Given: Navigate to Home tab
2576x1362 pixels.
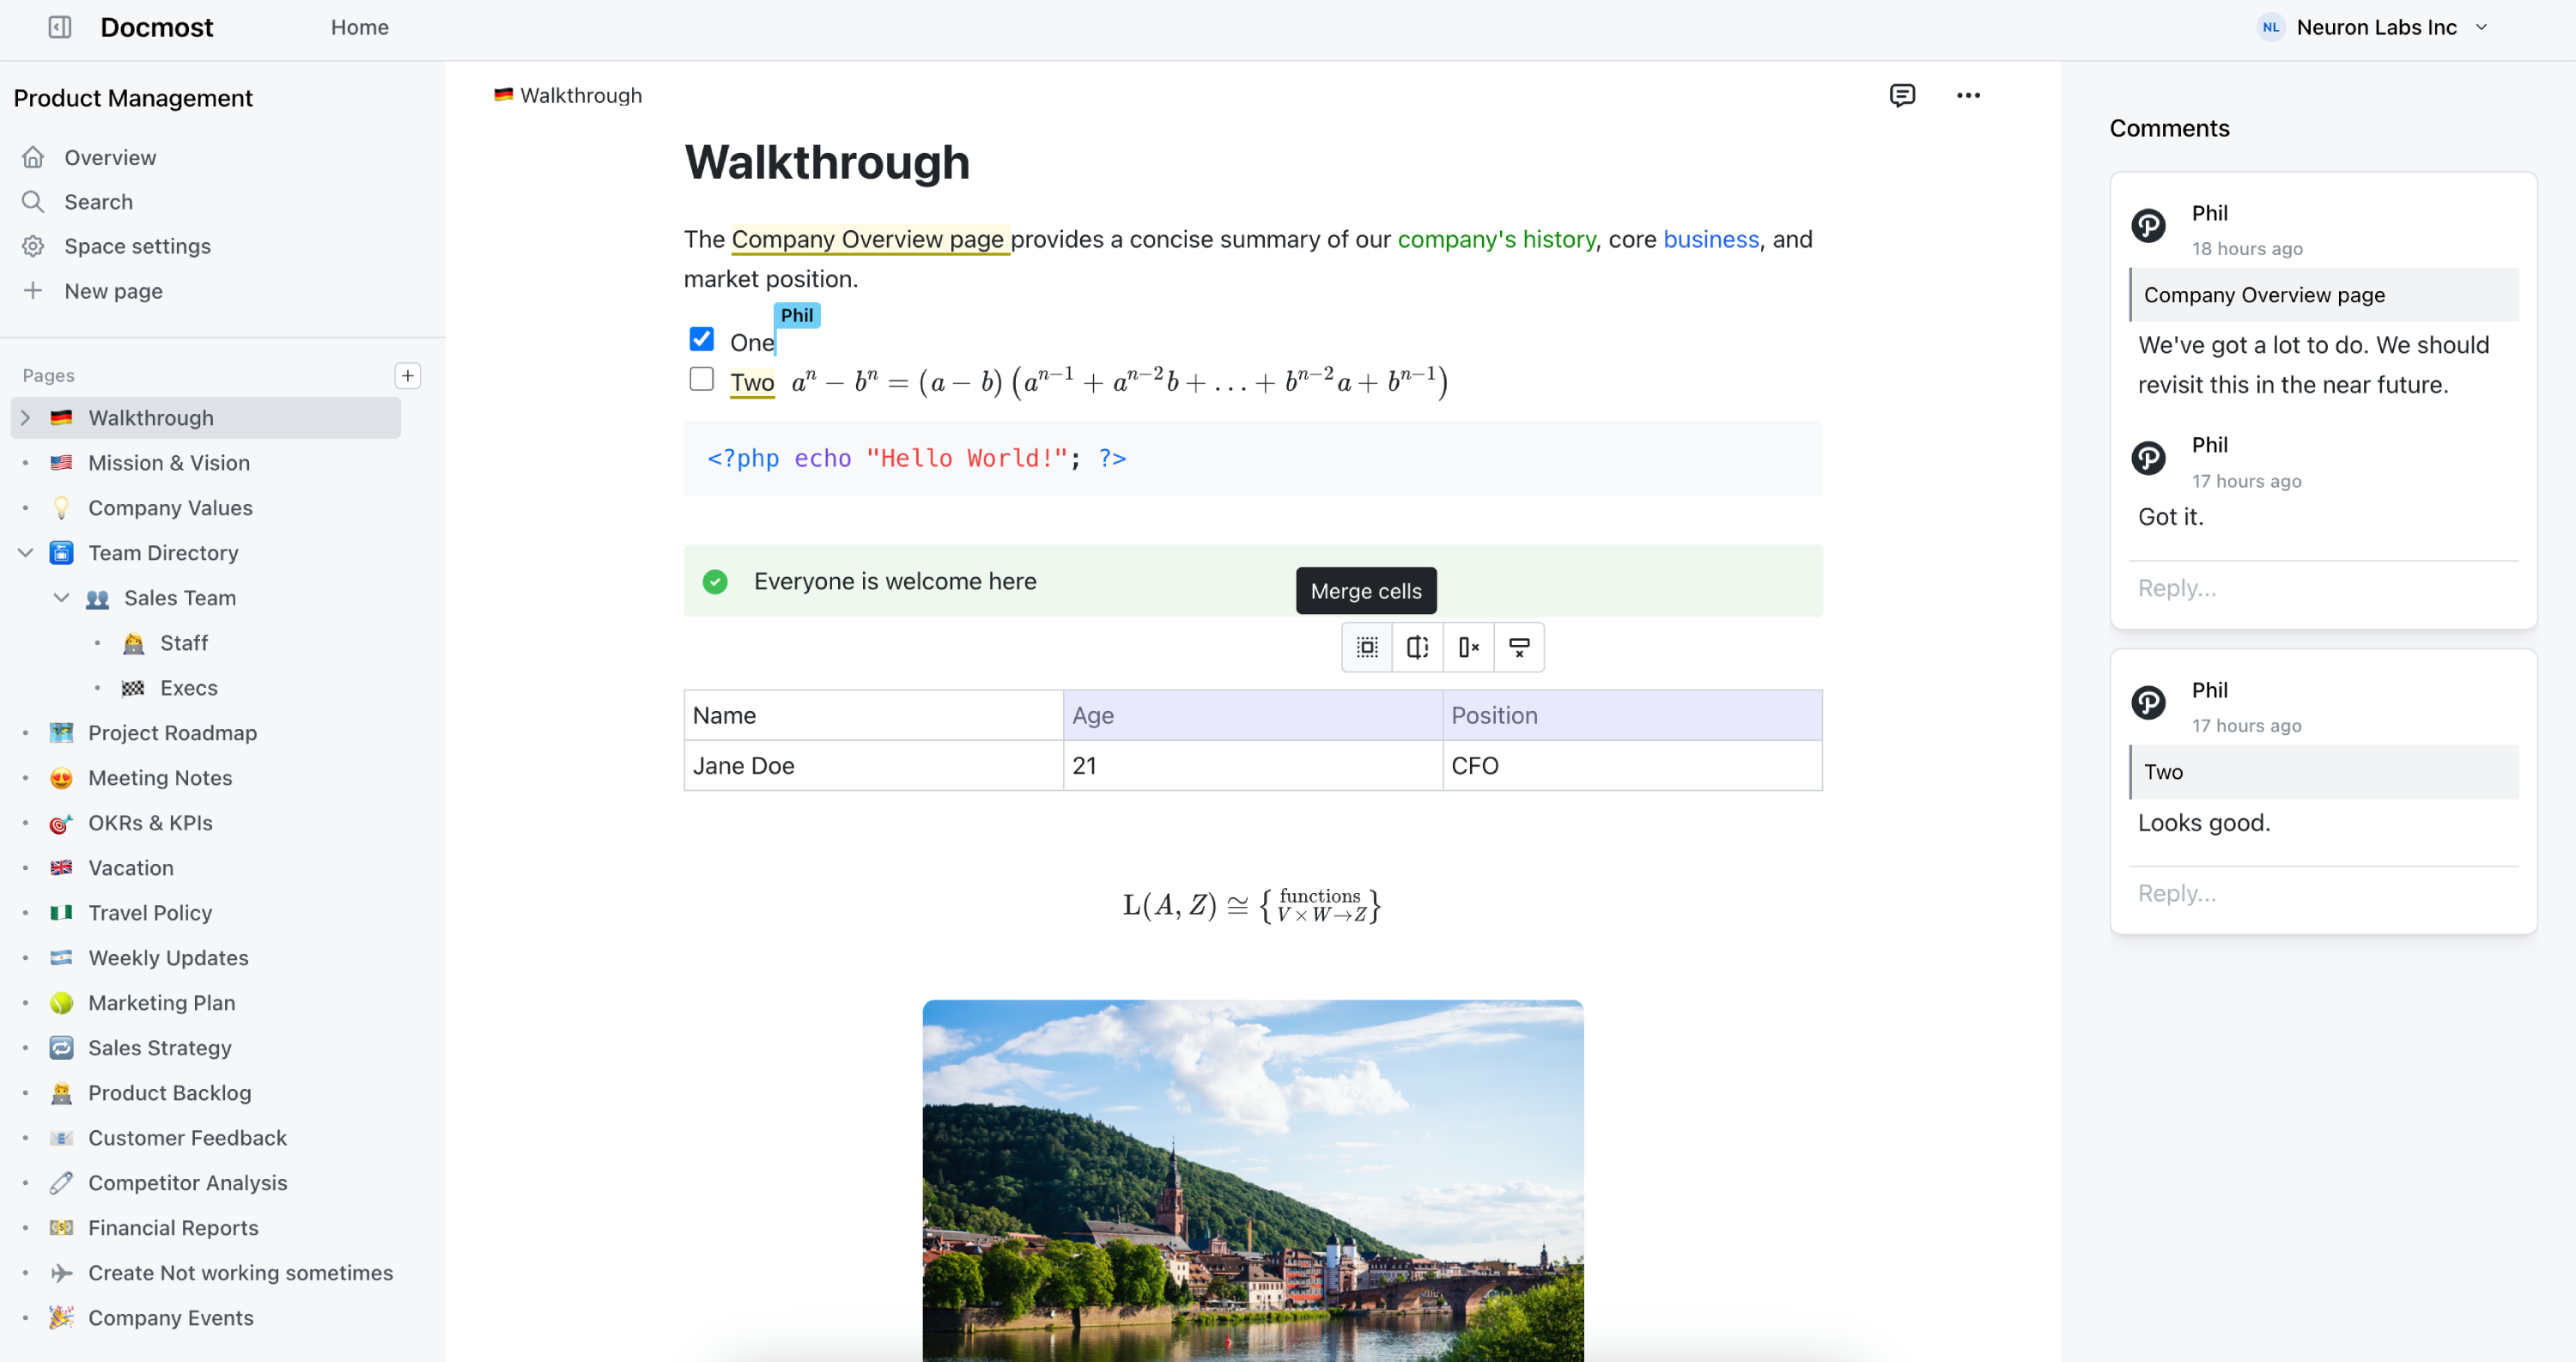Looking at the screenshot, I should [360, 26].
